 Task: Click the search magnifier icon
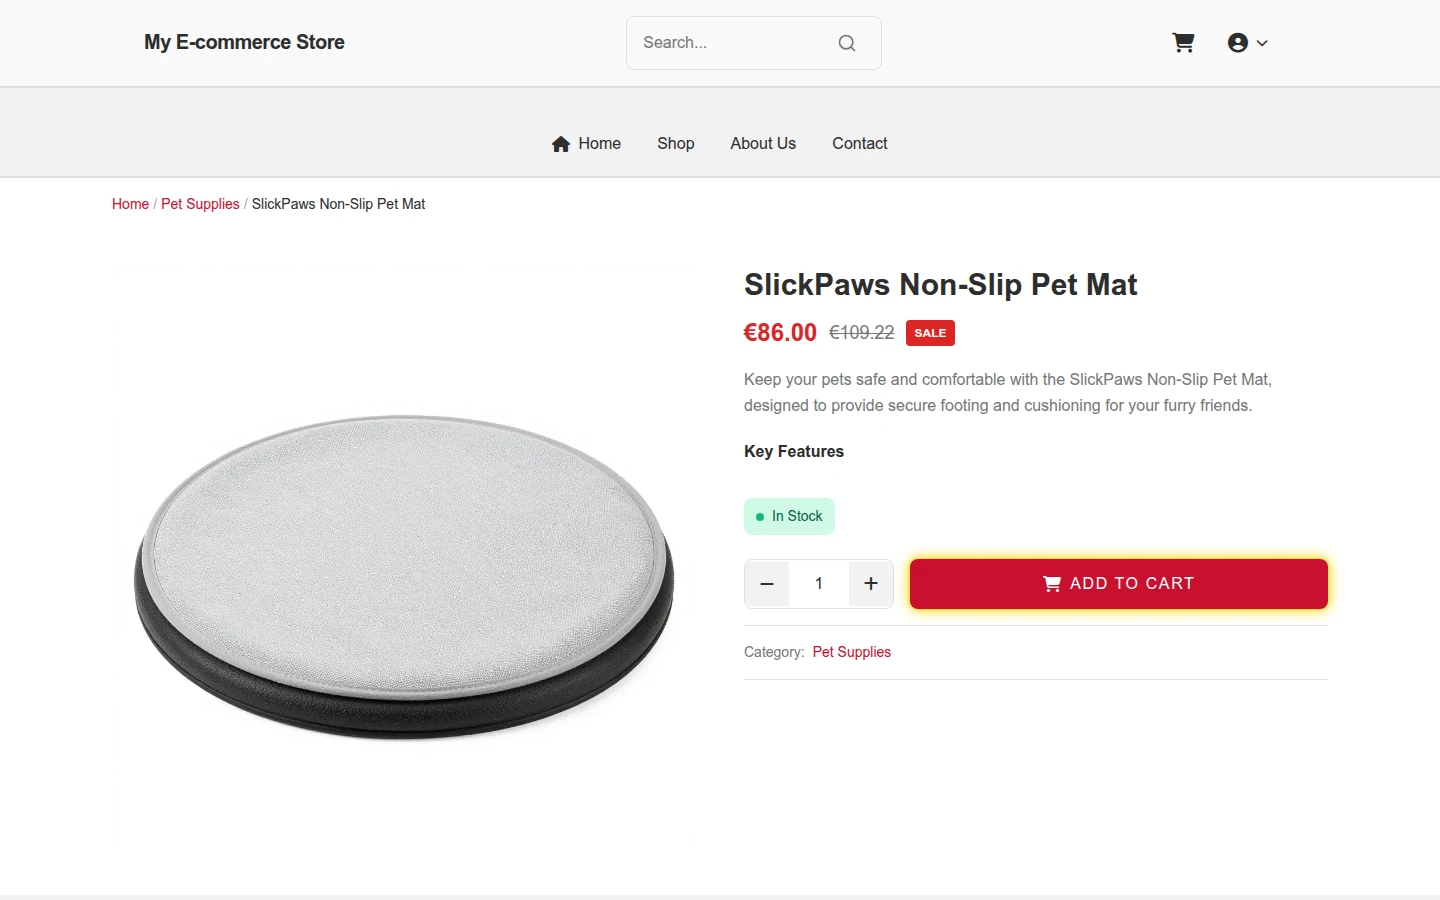coord(847,43)
